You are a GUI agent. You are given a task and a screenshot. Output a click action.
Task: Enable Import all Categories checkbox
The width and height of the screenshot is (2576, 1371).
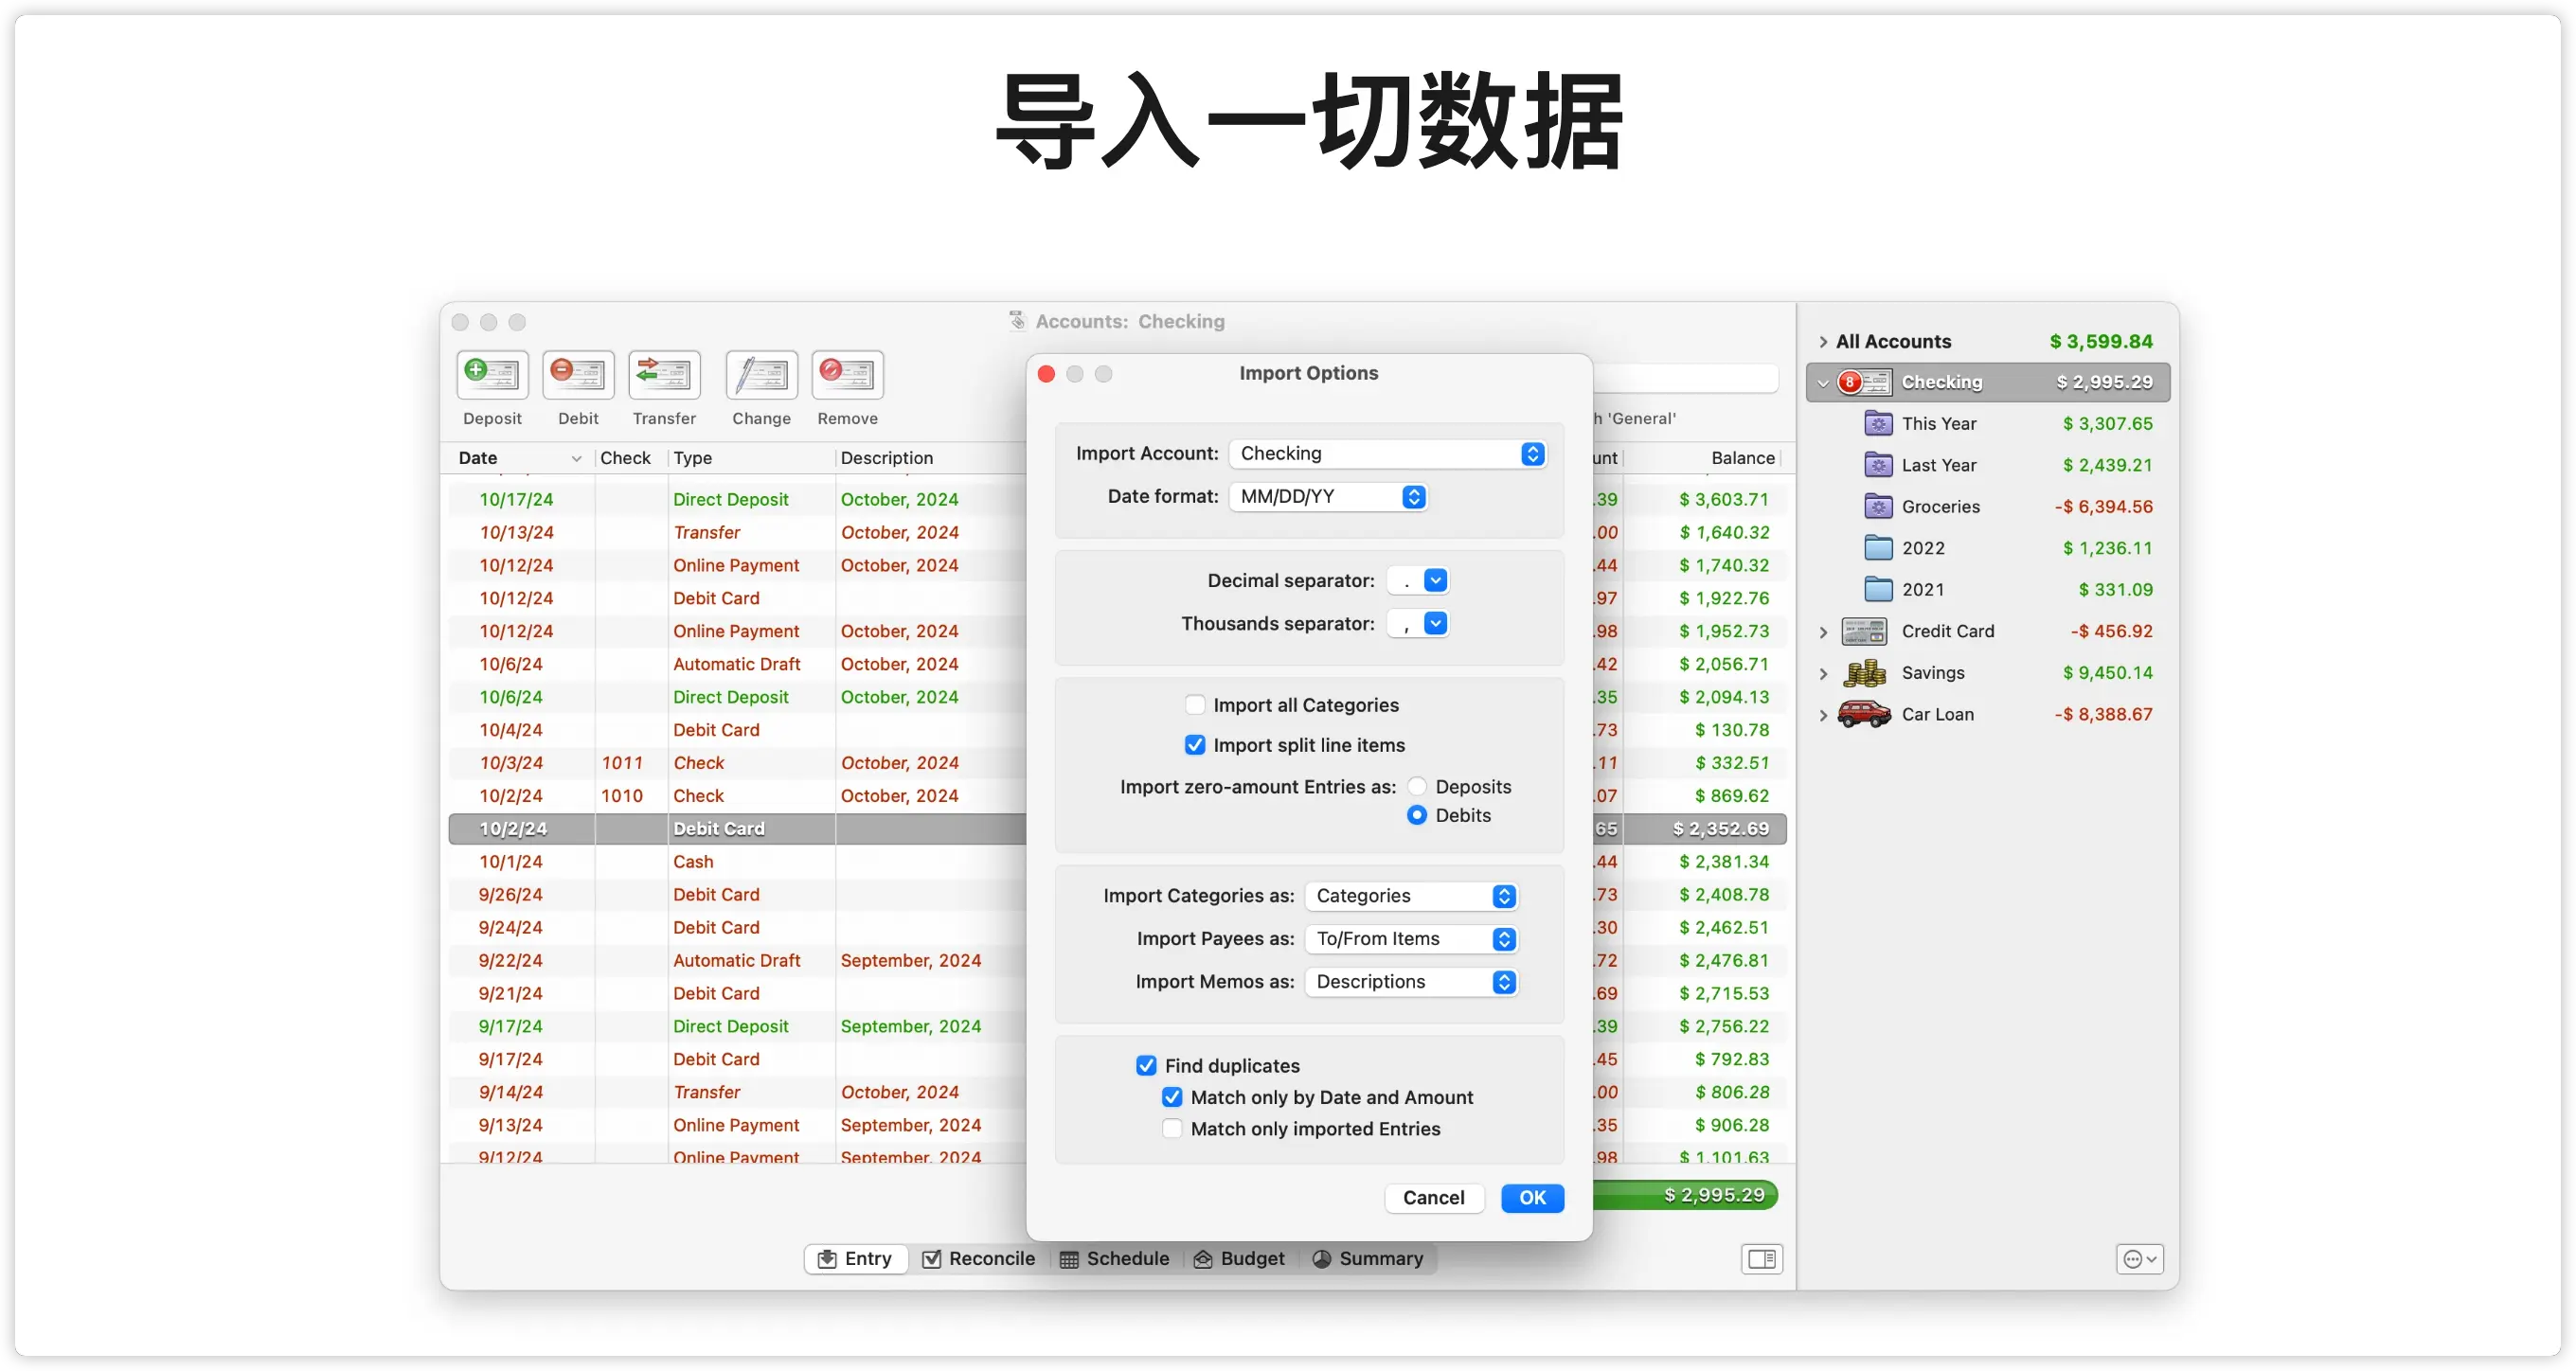click(x=1195, y=705)
